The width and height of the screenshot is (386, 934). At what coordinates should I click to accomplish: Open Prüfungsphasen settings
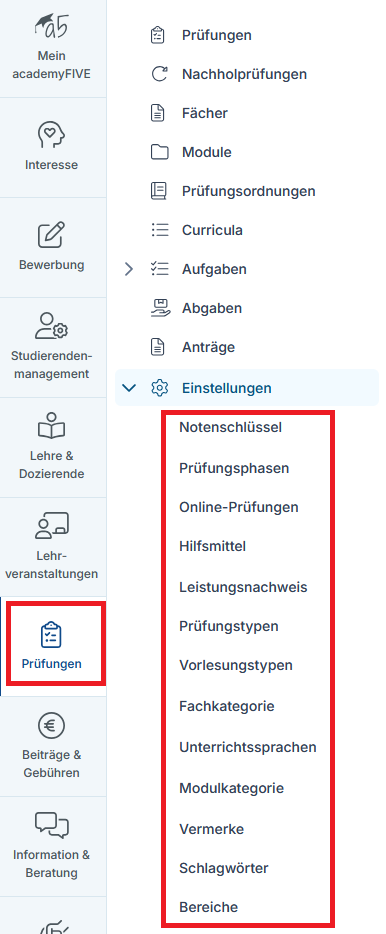(x=234, y=468)
